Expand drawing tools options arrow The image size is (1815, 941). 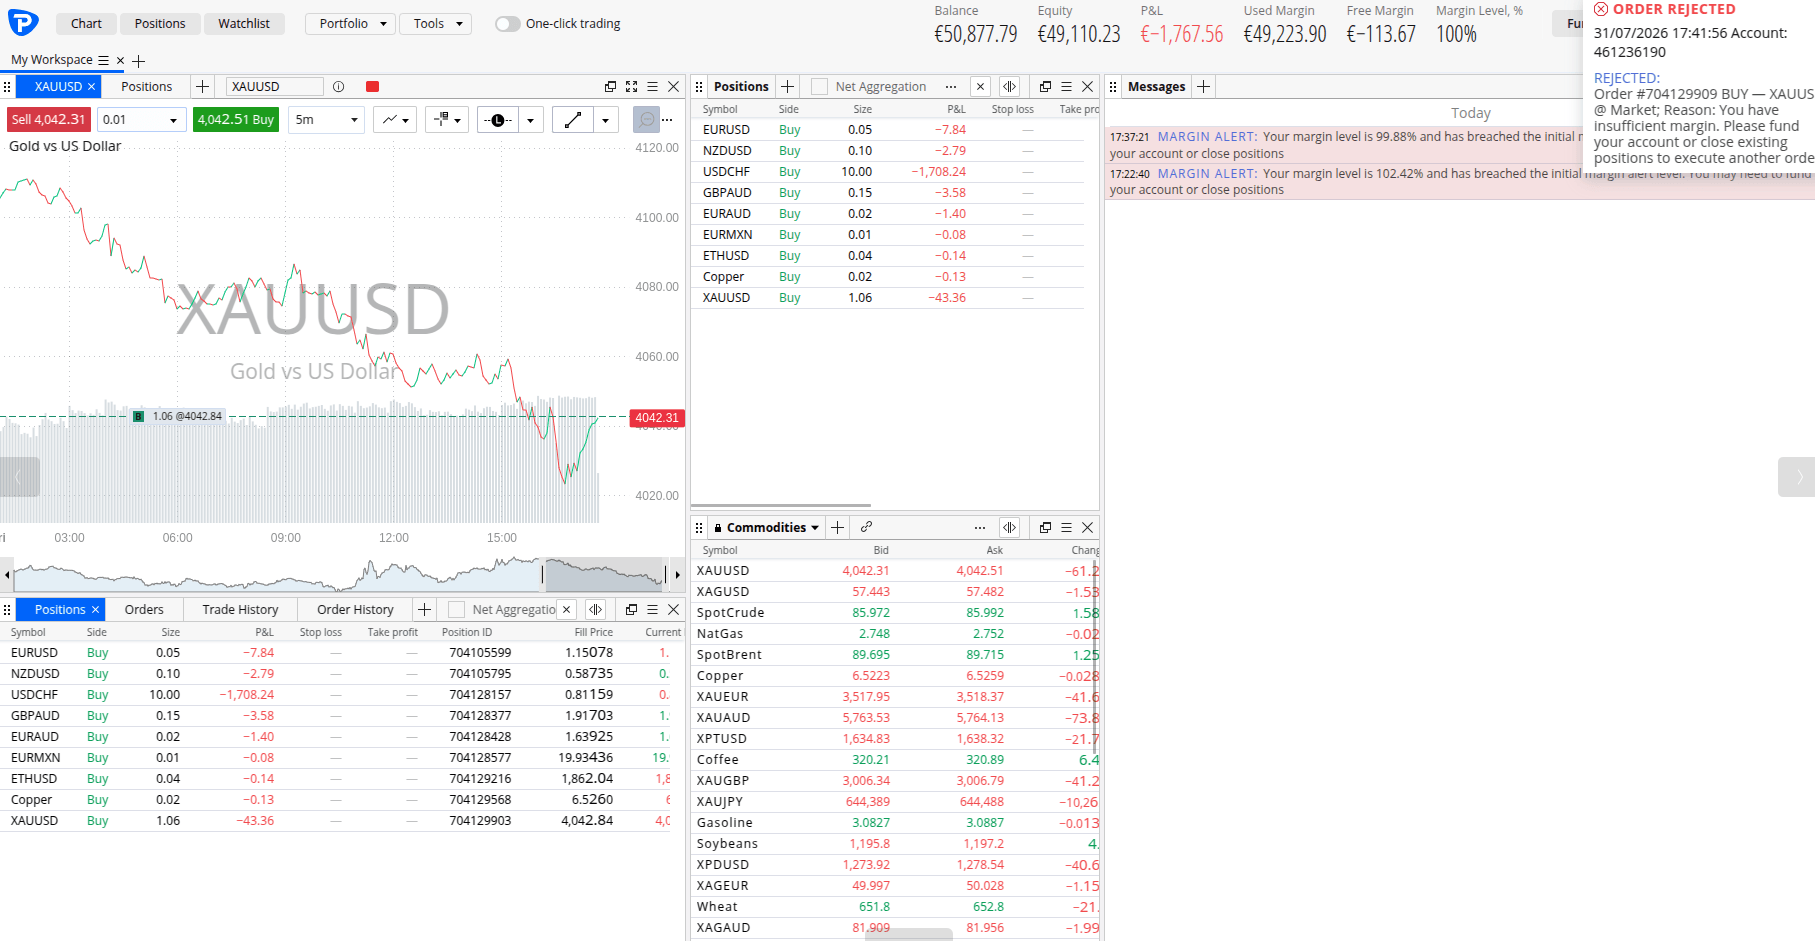606,120
